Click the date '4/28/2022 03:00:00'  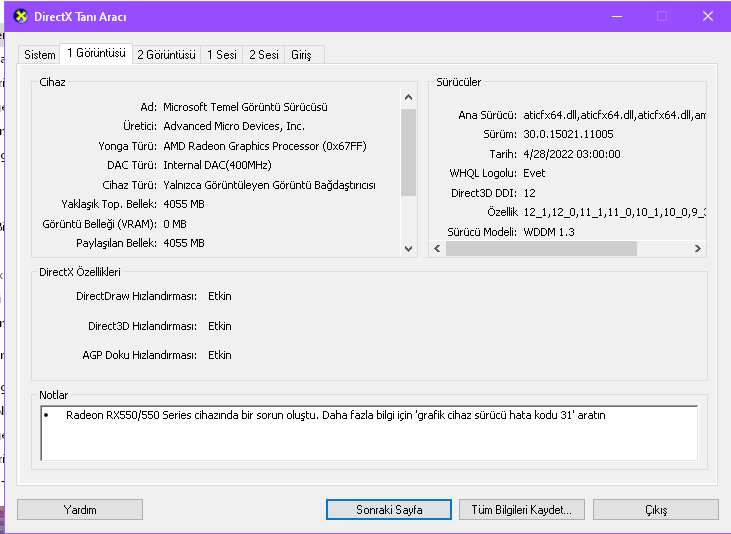coord(572,154)
